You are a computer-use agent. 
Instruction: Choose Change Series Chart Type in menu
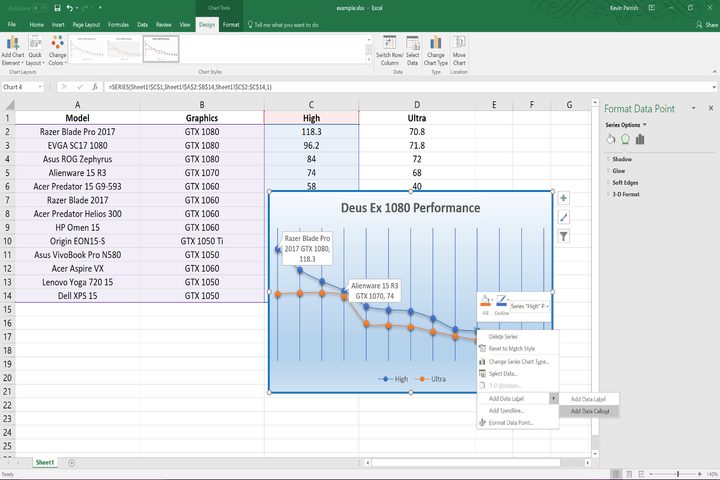518,361
